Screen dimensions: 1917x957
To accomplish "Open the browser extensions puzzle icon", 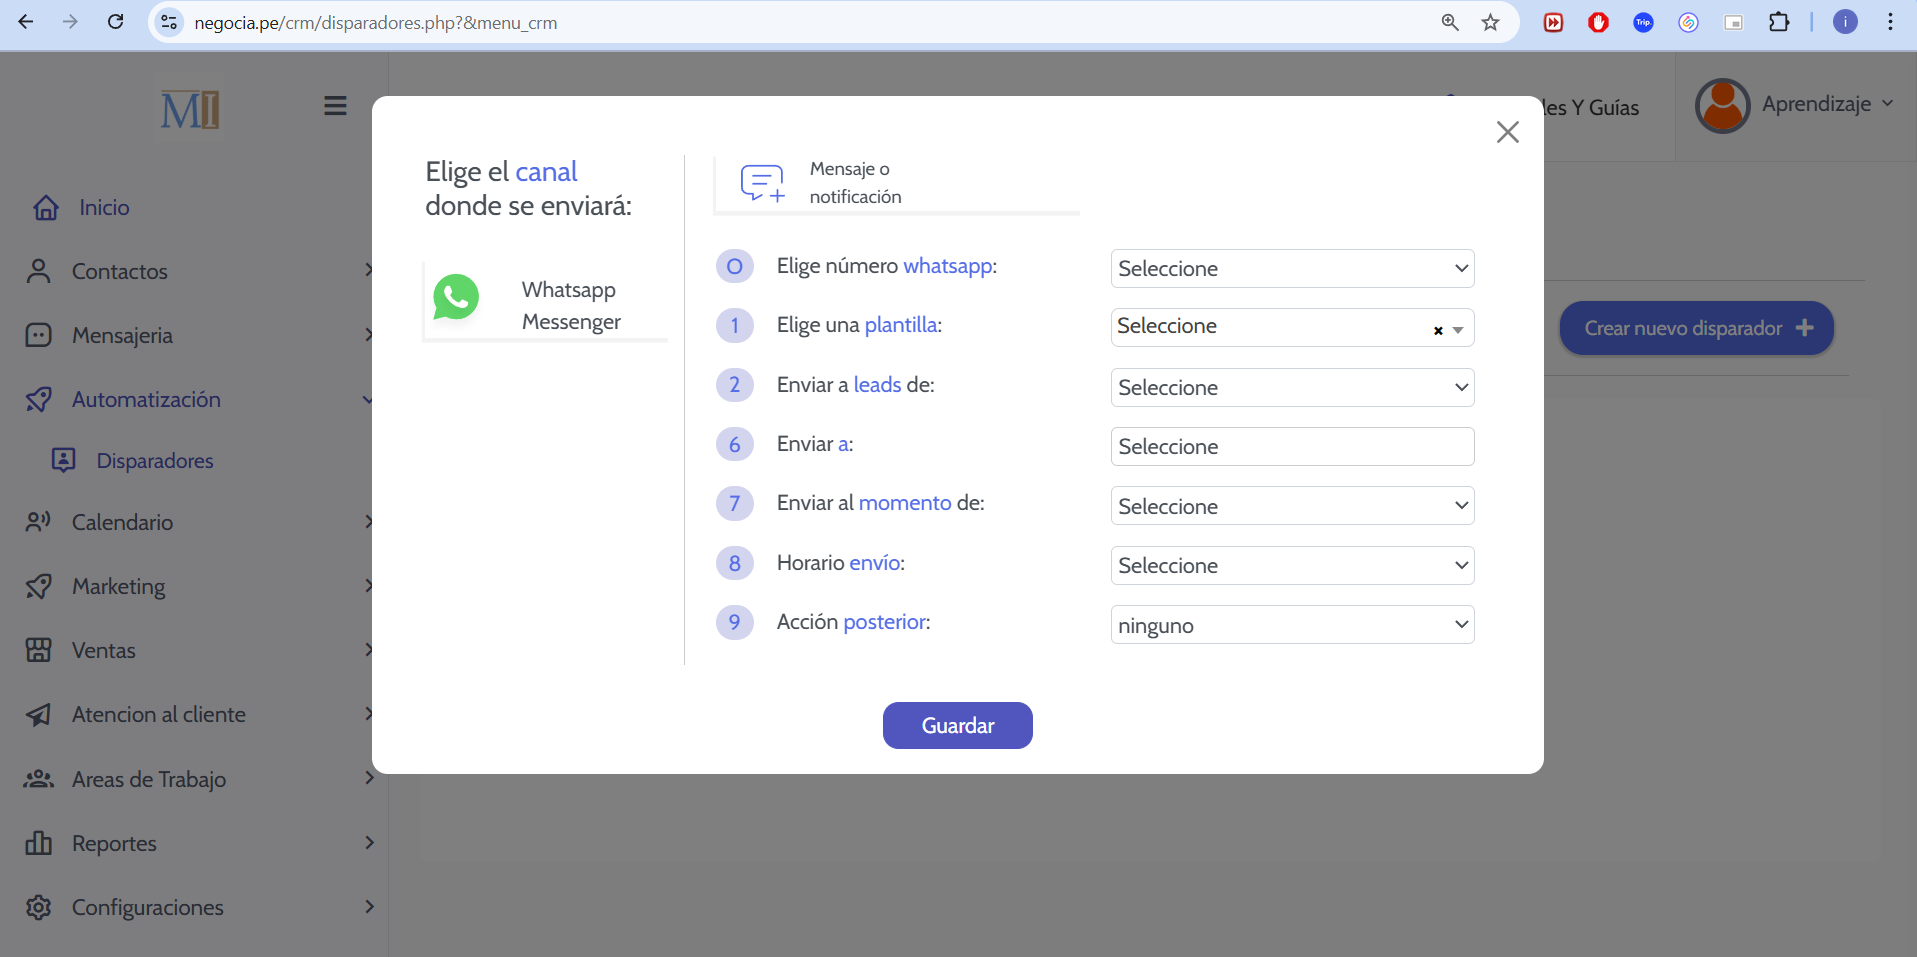I will pos(1779,22).
